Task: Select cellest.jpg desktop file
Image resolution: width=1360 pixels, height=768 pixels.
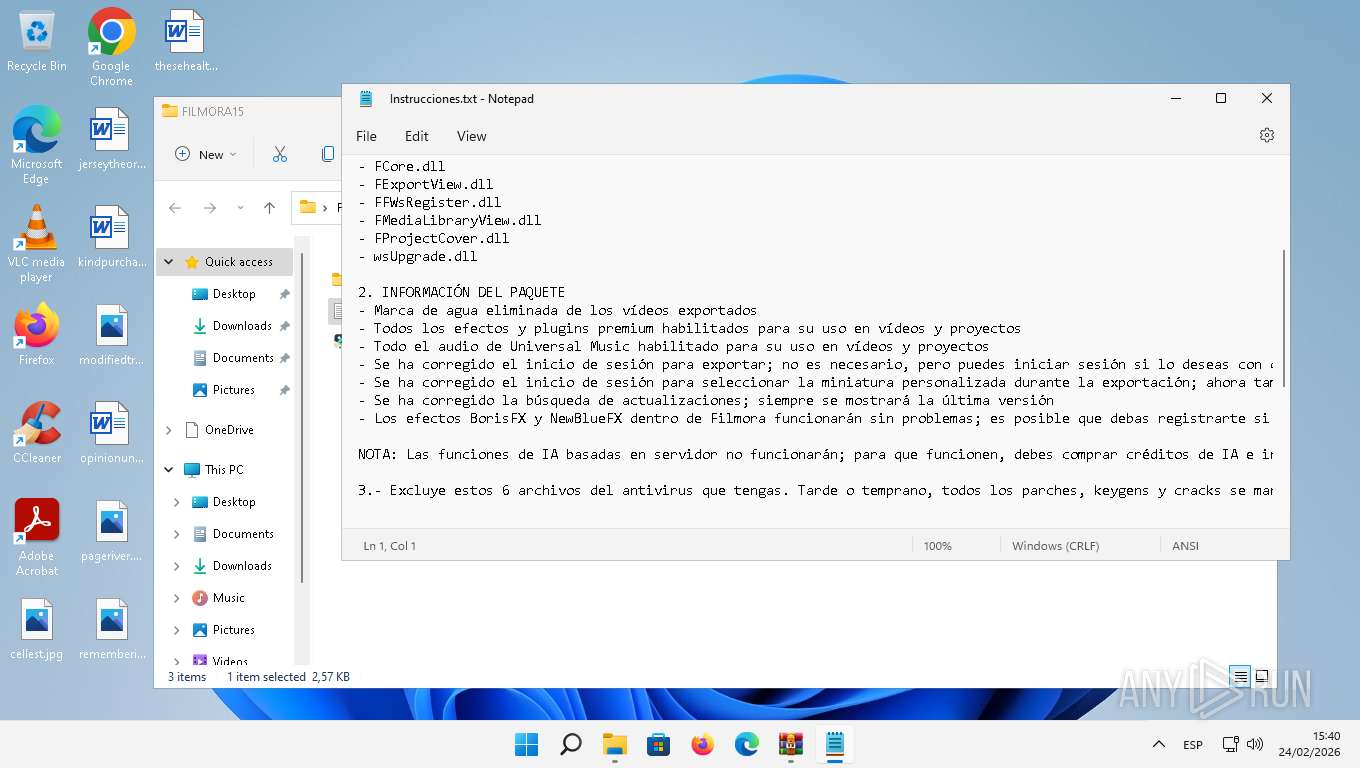Action: click(36, 628)
